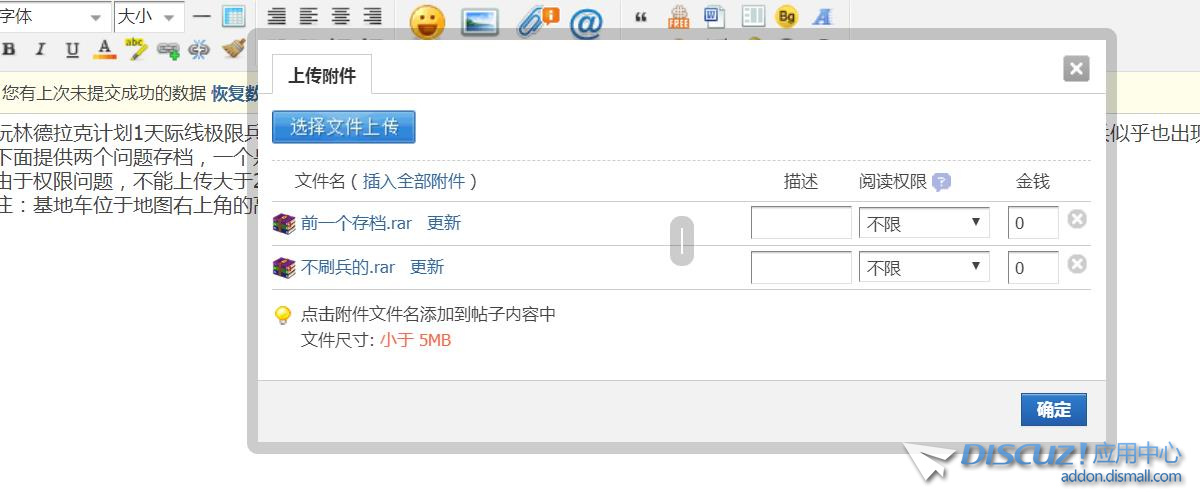Open the 字体 font family dropdown
1200x502 pixels.
point(54,17)
